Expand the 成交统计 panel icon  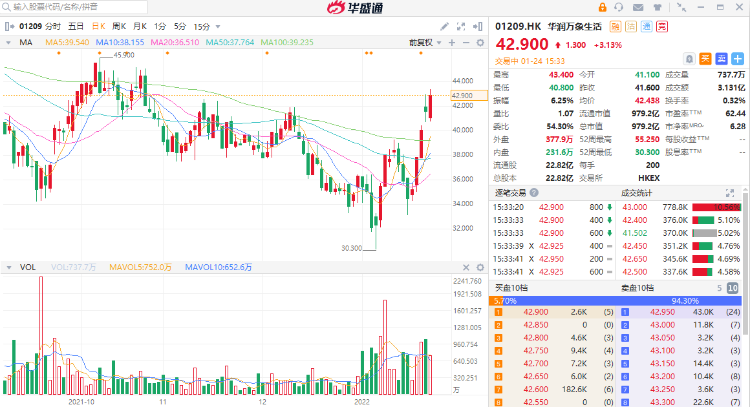coord(730,193)
